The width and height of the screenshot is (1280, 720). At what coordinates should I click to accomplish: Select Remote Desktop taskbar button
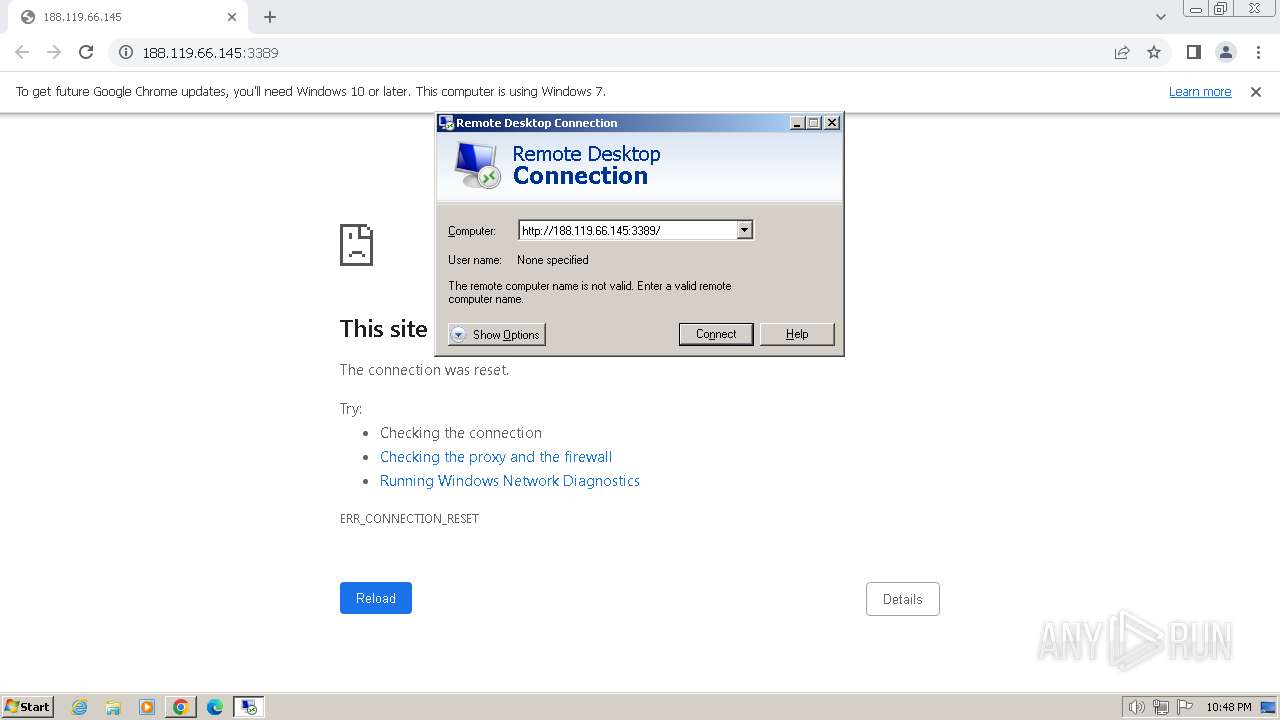pyautogui.click(x=249, y=707)
